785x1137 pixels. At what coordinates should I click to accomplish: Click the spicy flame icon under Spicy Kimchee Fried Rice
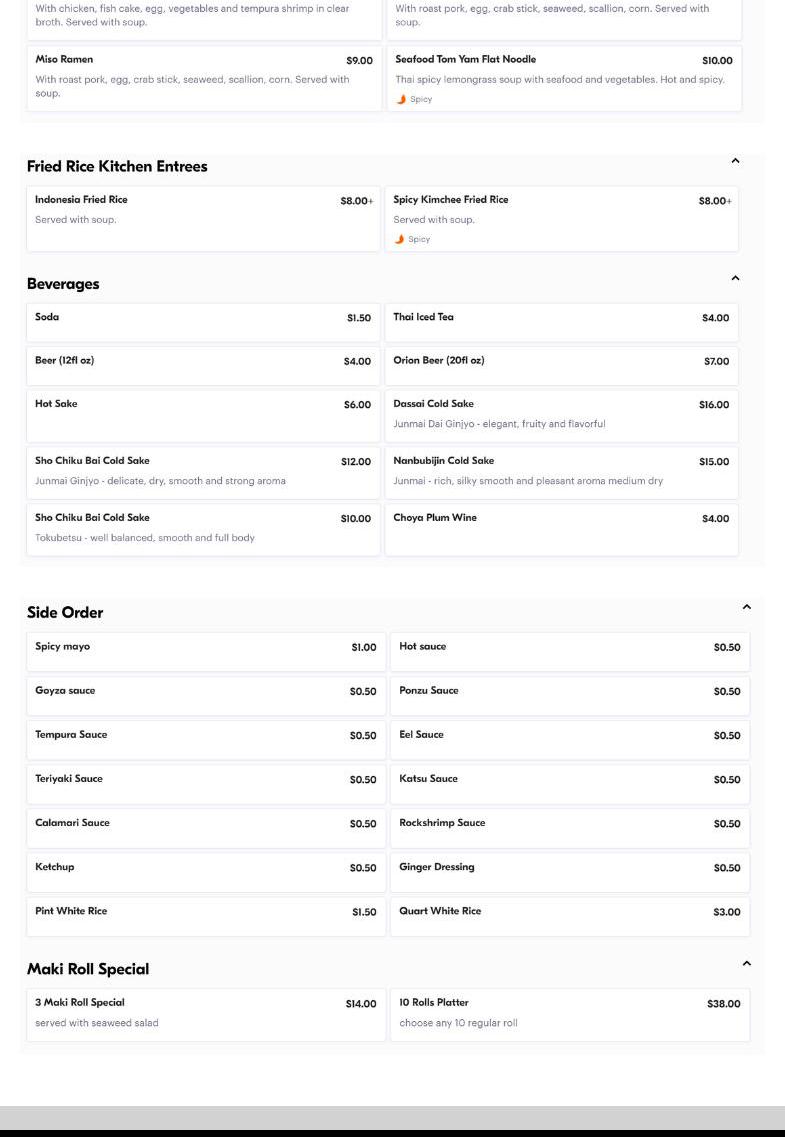[399, 239]
